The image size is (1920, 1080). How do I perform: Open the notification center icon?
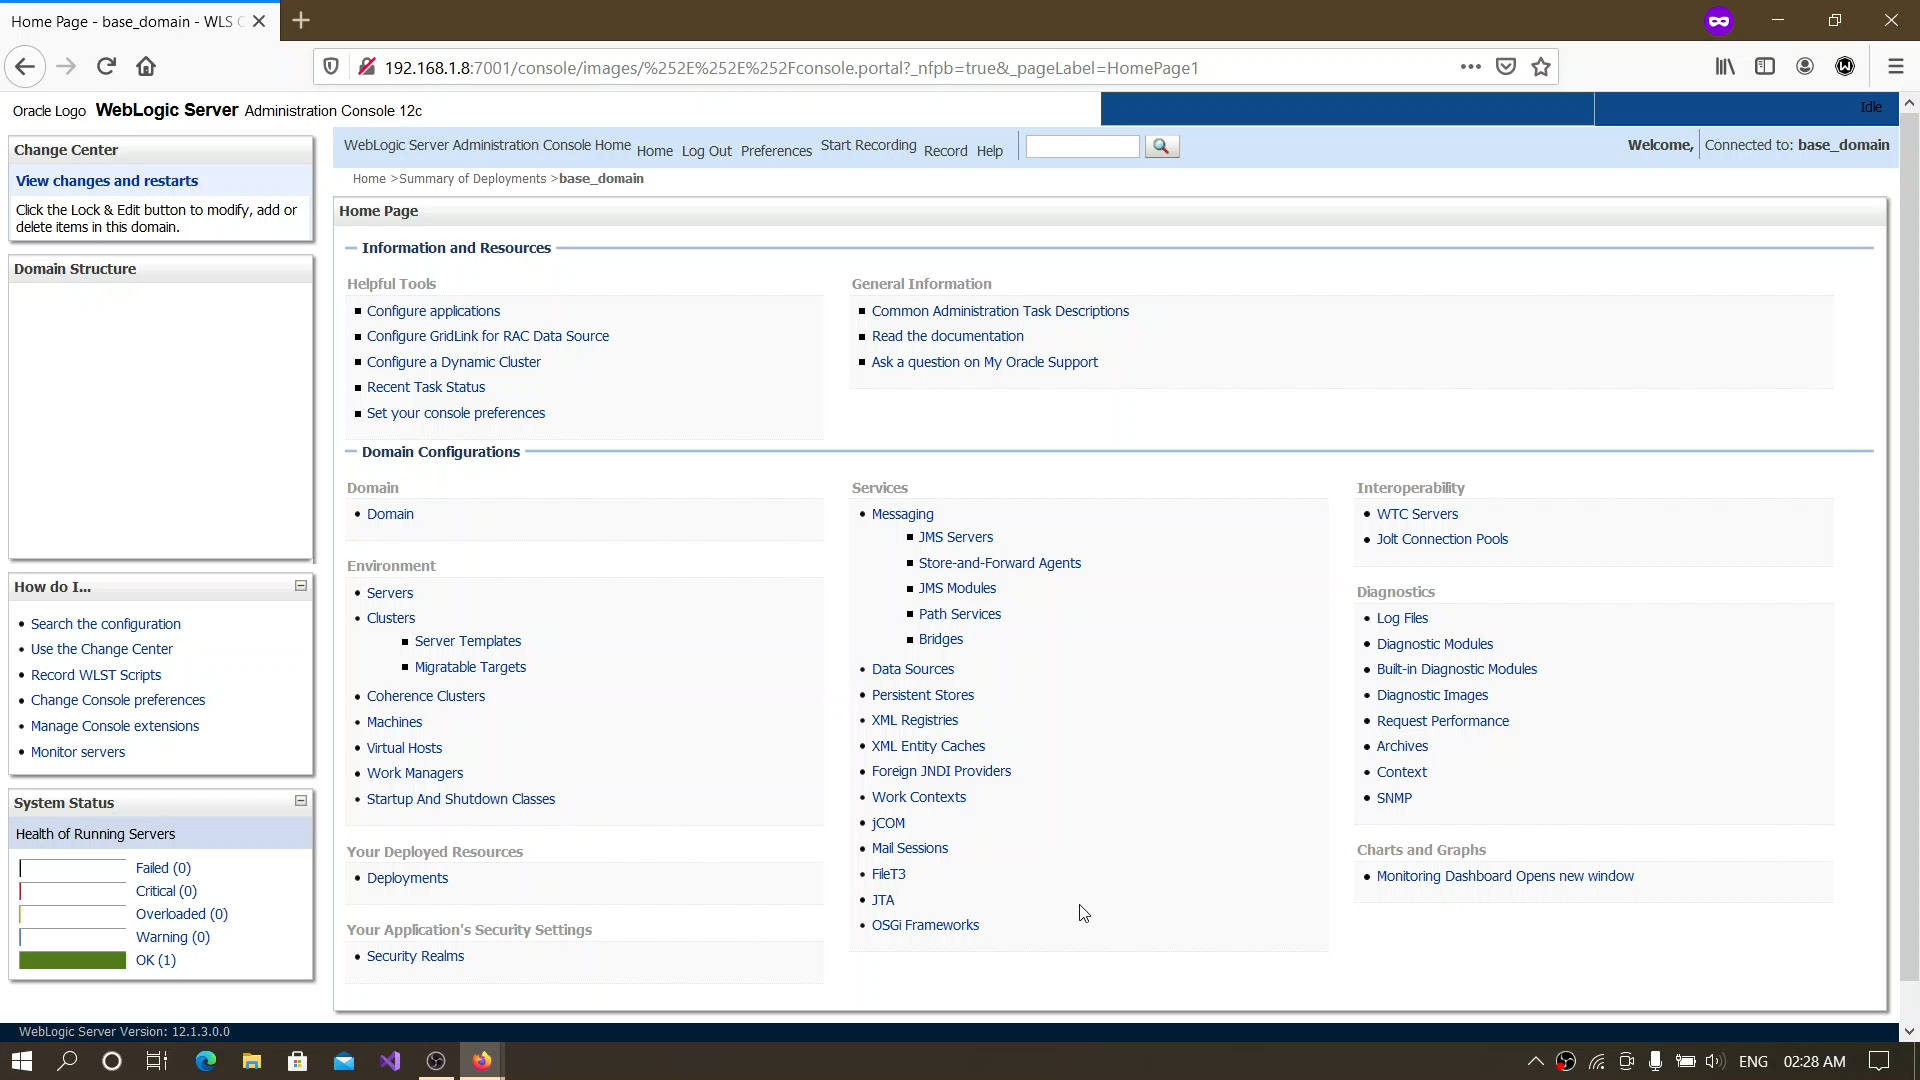coord(1879,1061)
